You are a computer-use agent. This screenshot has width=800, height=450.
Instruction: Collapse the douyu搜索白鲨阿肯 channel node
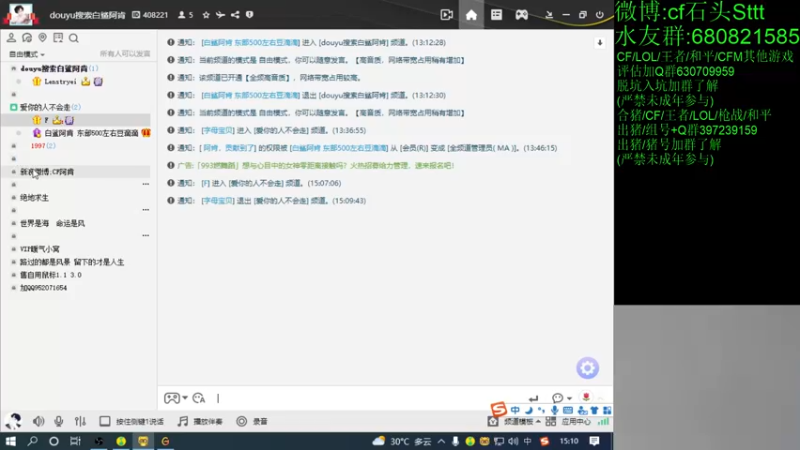(14, 68)
